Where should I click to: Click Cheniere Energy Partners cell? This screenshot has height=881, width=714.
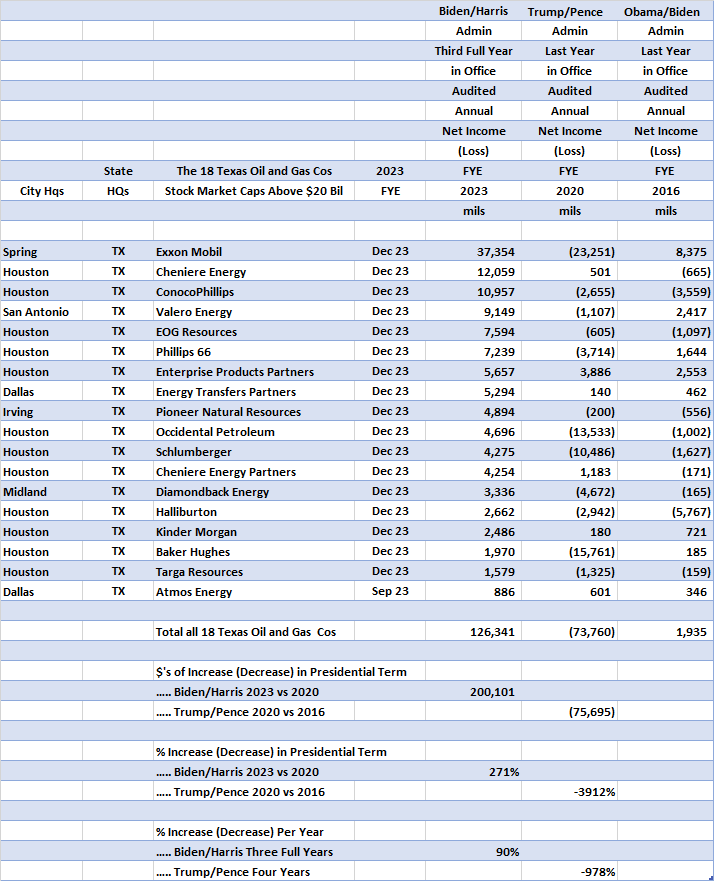point(254,471)
